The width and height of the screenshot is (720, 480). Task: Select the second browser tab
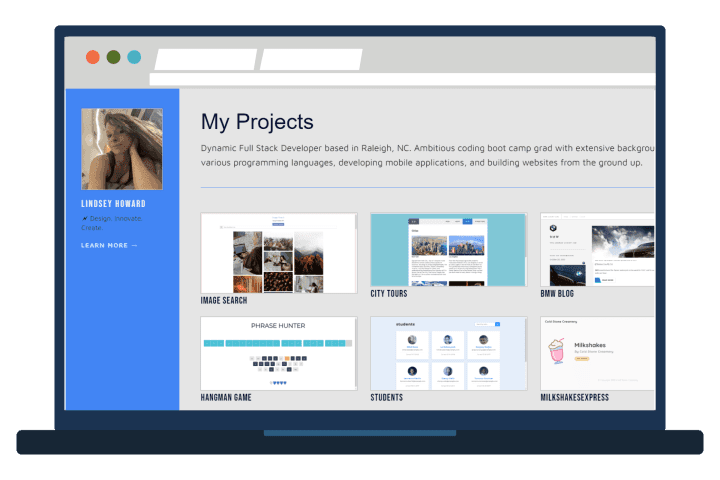[311, 59]
